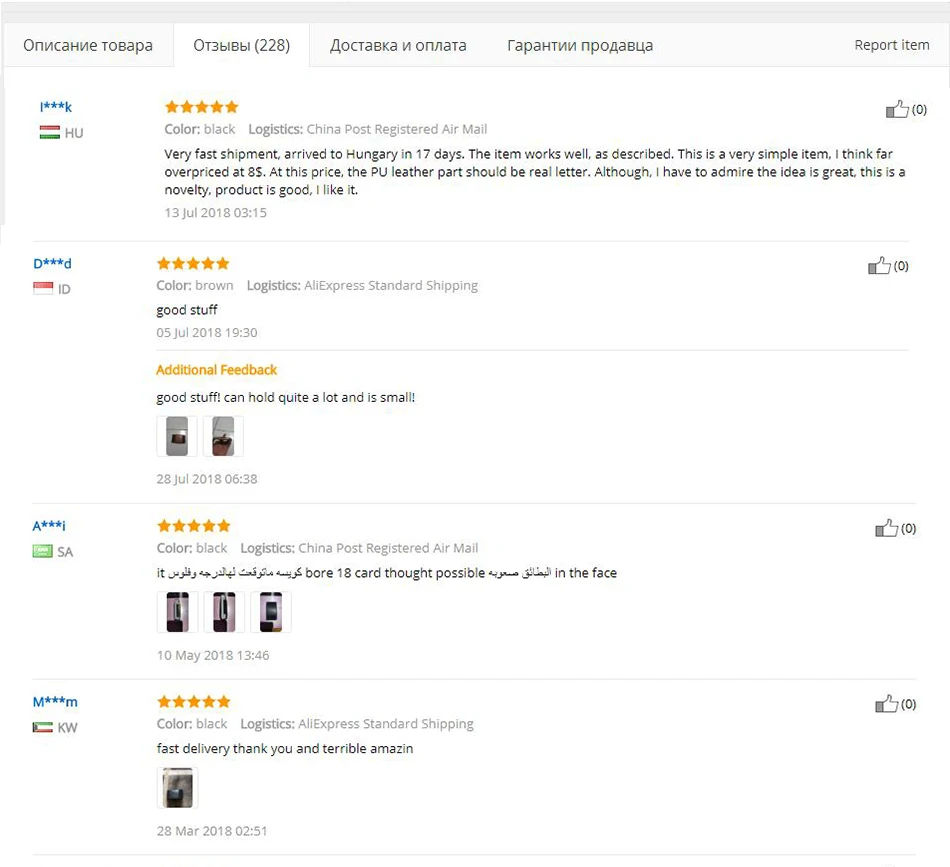Viewport: 950px width, 867px height.
Task: Click the Saudi Arabia flag icon
Action: point(42,551)
